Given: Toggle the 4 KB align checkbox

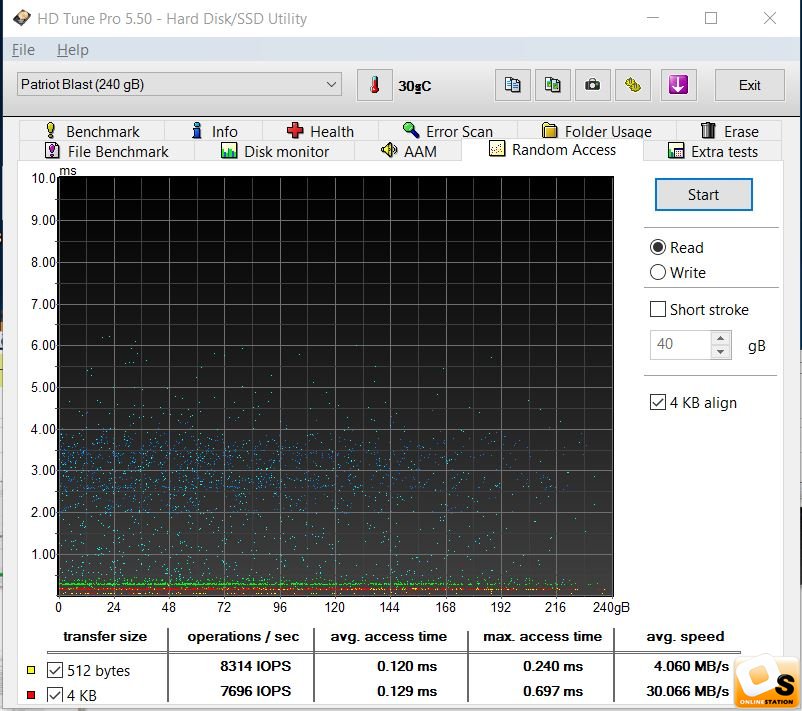Looking at the screenshot, I should pos(658,402).
